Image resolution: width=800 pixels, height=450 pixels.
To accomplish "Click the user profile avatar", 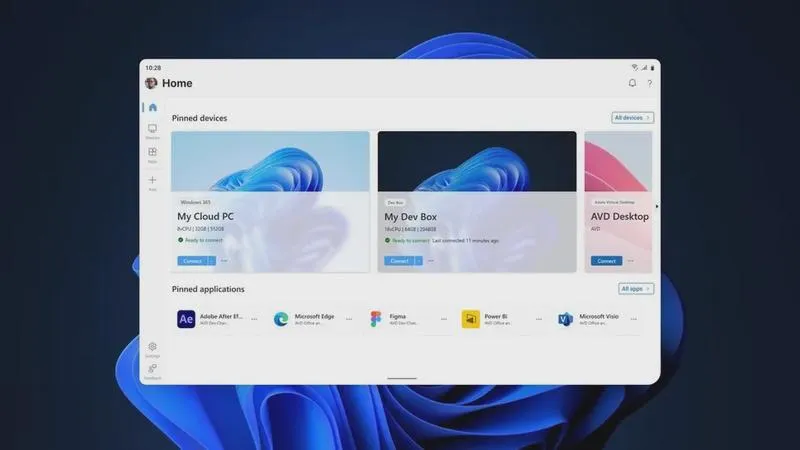I will click(151, 83).
